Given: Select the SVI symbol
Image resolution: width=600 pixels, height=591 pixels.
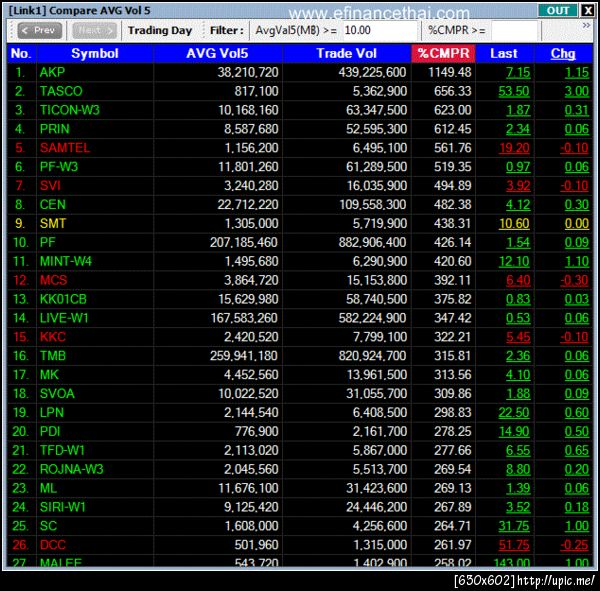Looking at the screenshot, I should [x=50, y=186].
